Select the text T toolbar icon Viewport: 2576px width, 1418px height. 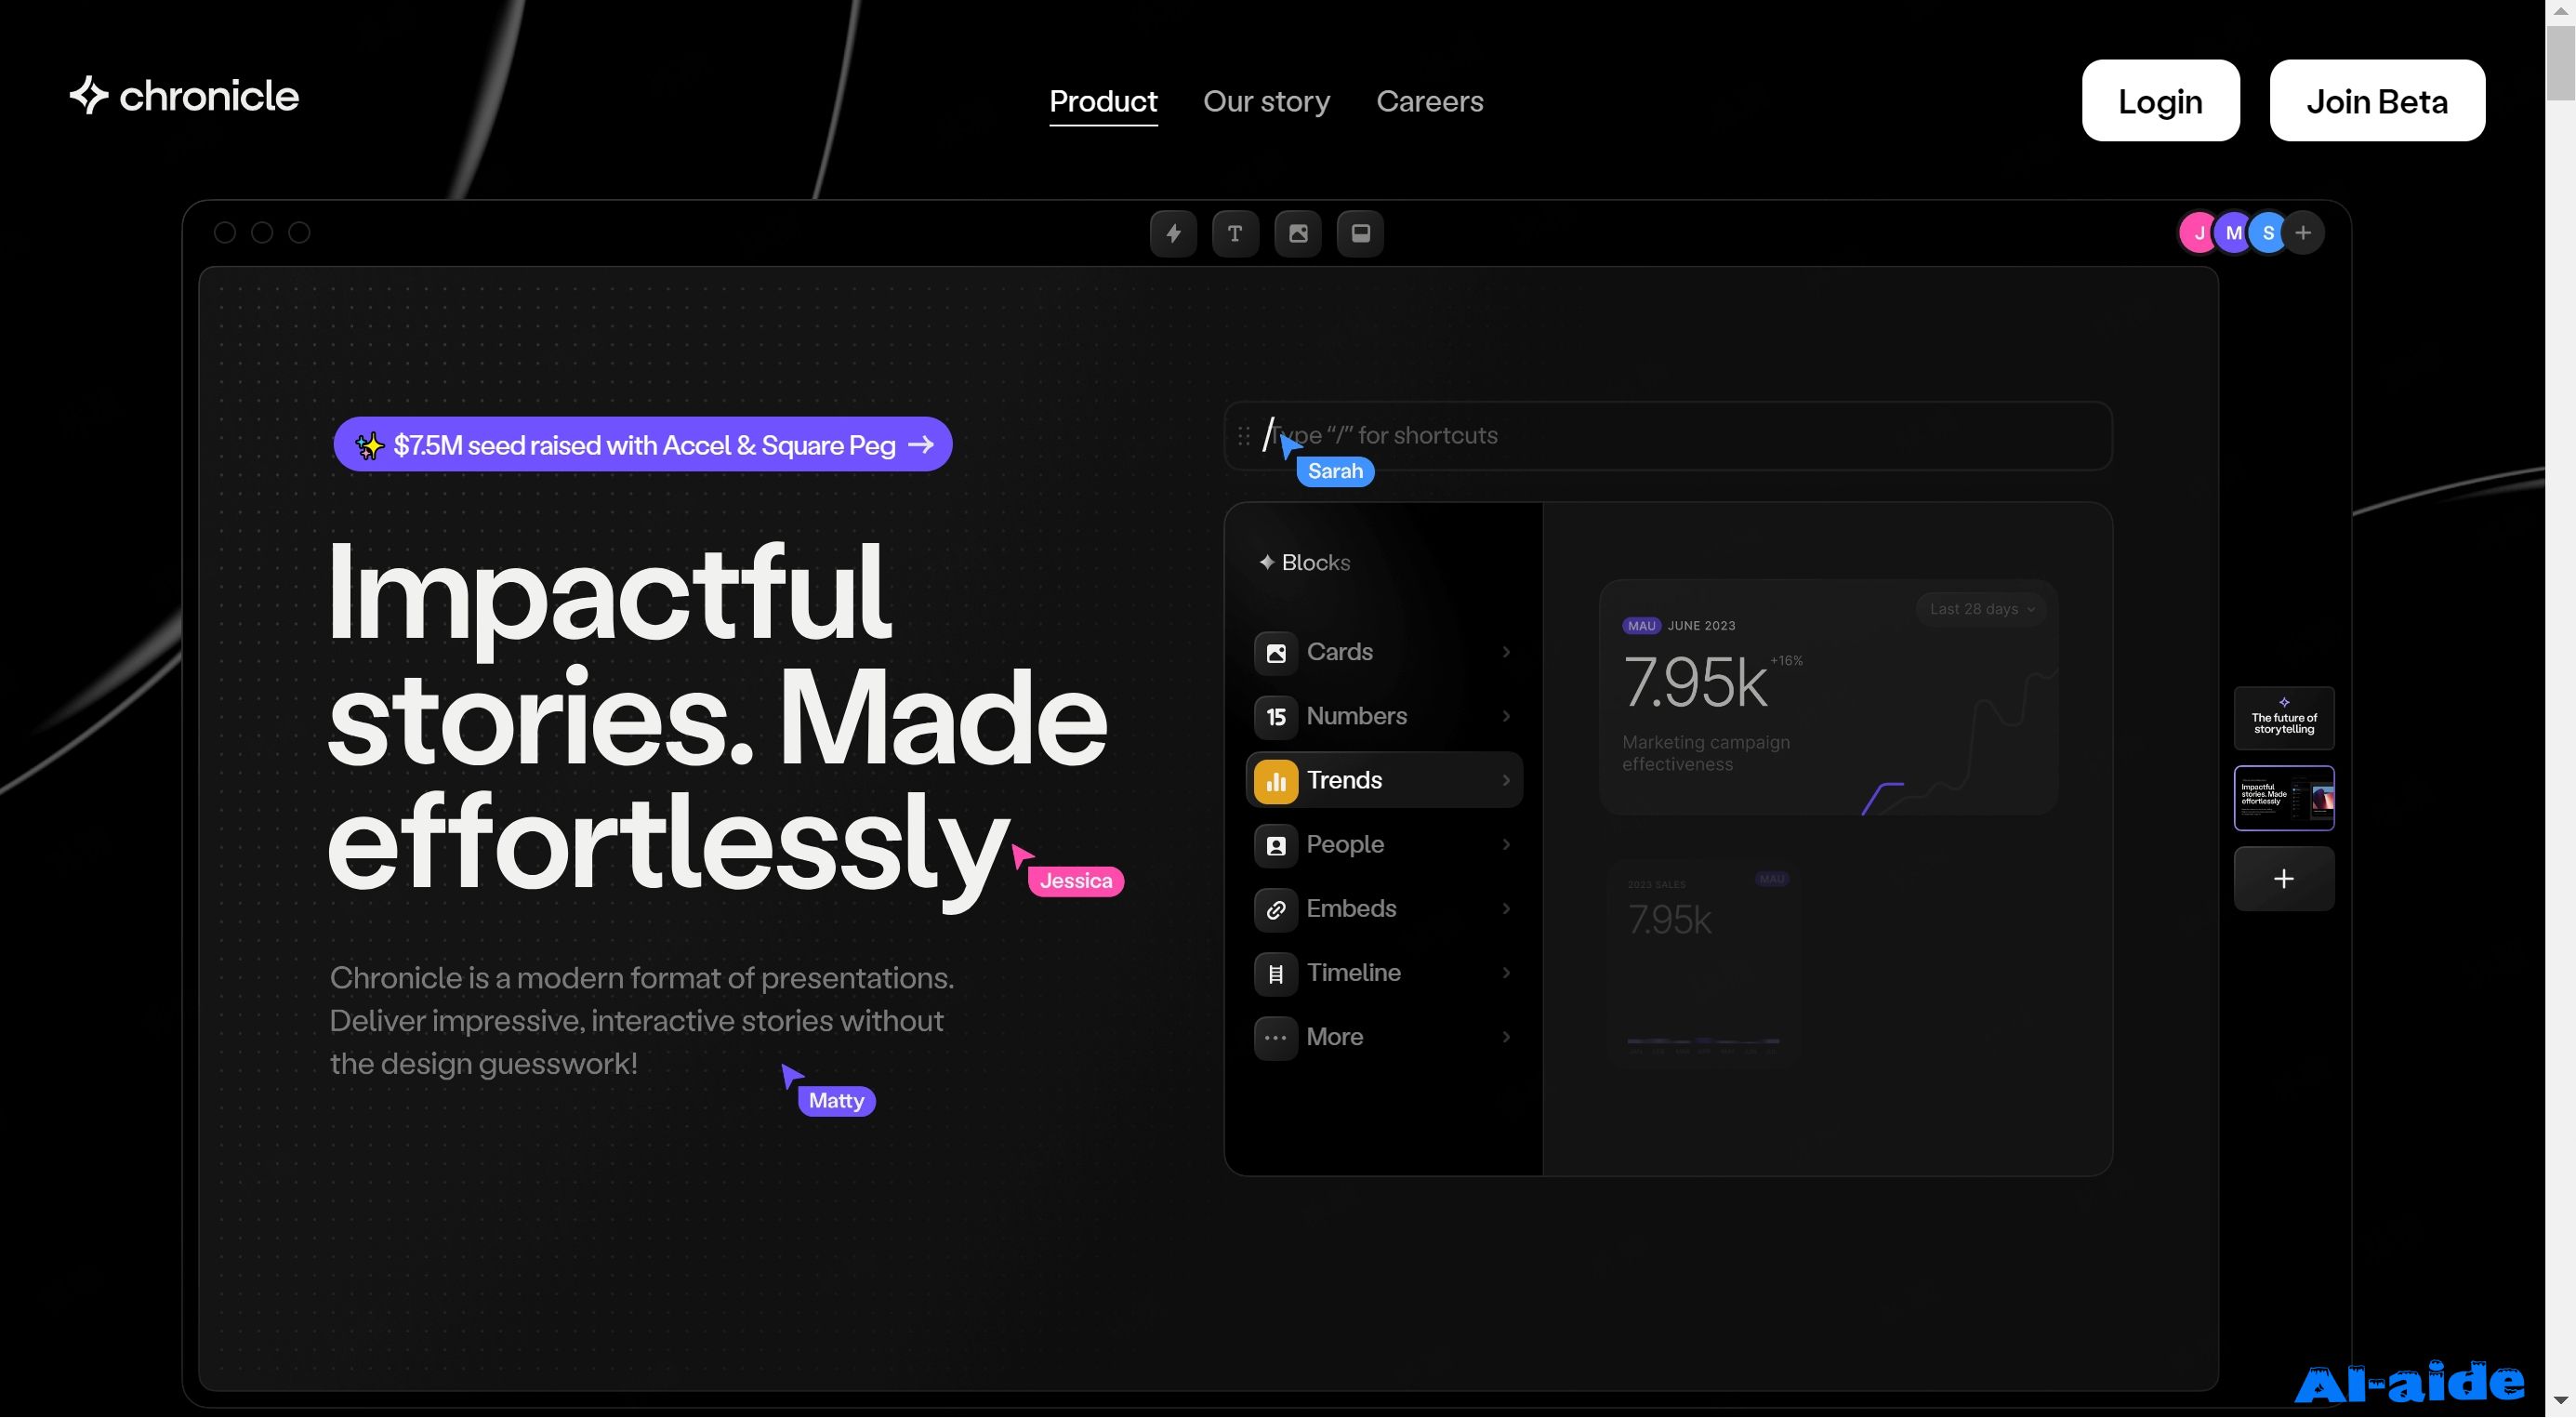(x=1235, y=234)
